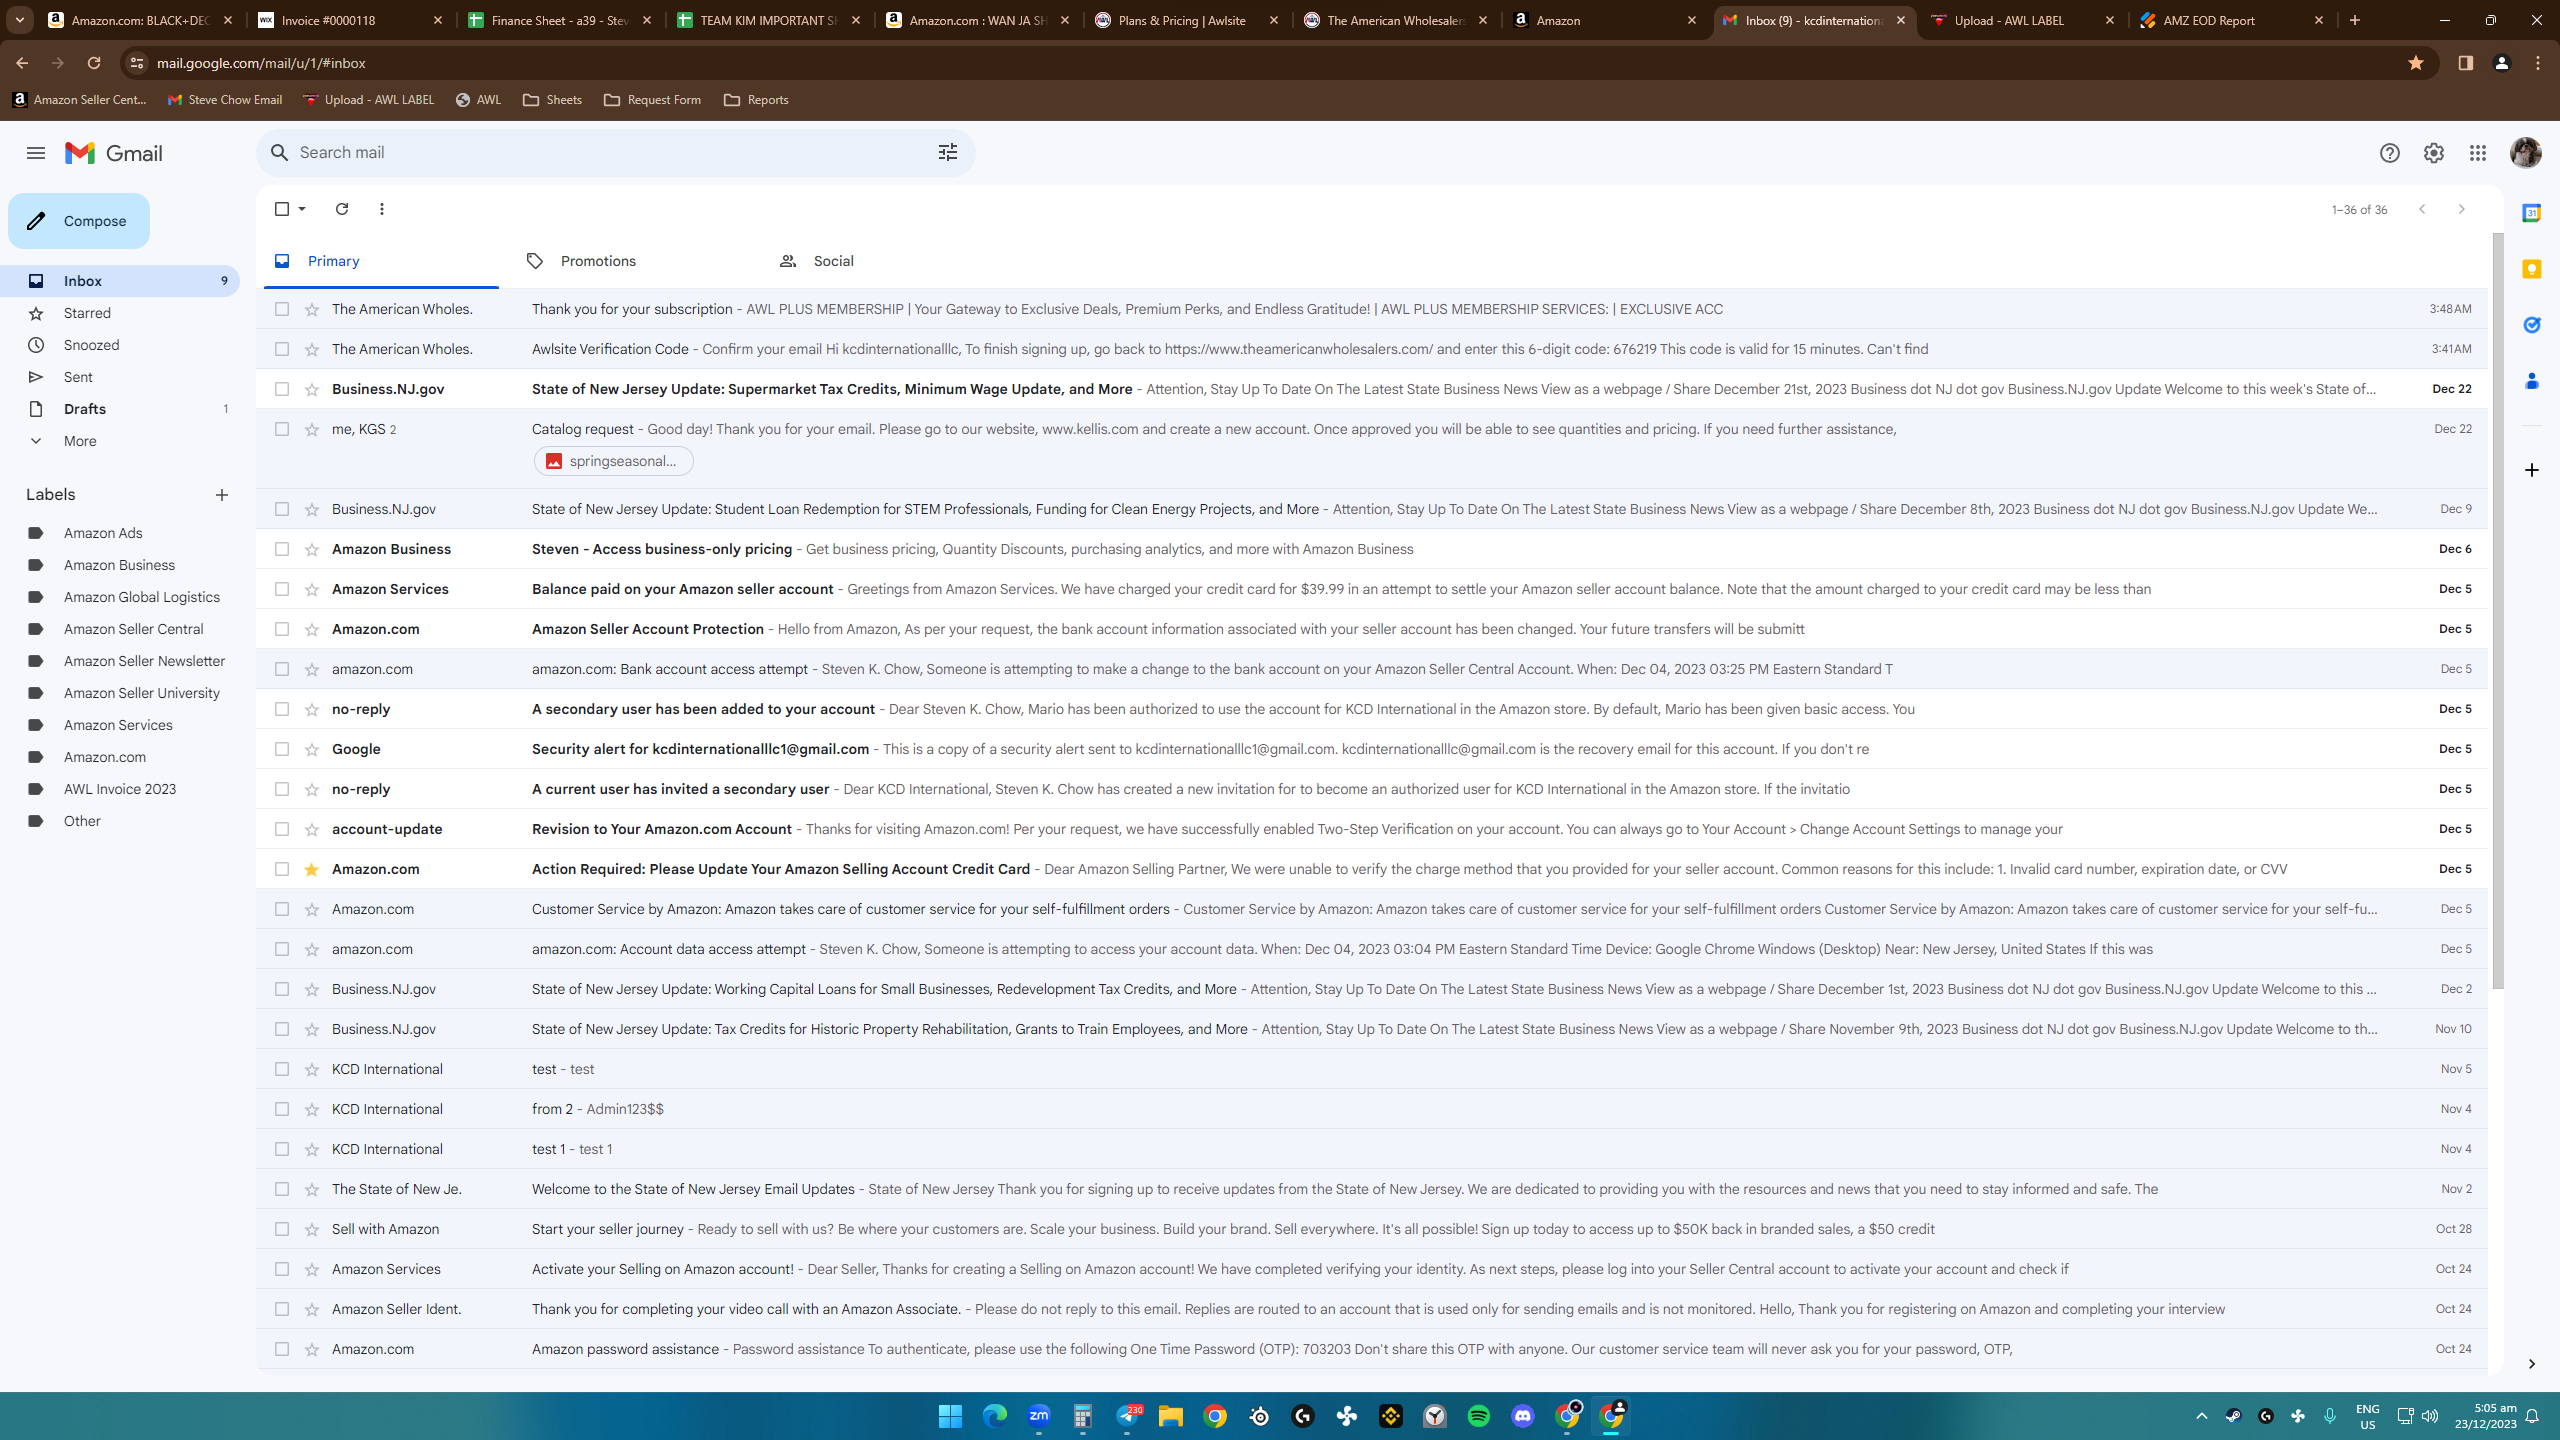Reload the page in Chrome
The height and width of the screenshot is (1440, 2560).
pyautogui.click(x=94, y=63)
